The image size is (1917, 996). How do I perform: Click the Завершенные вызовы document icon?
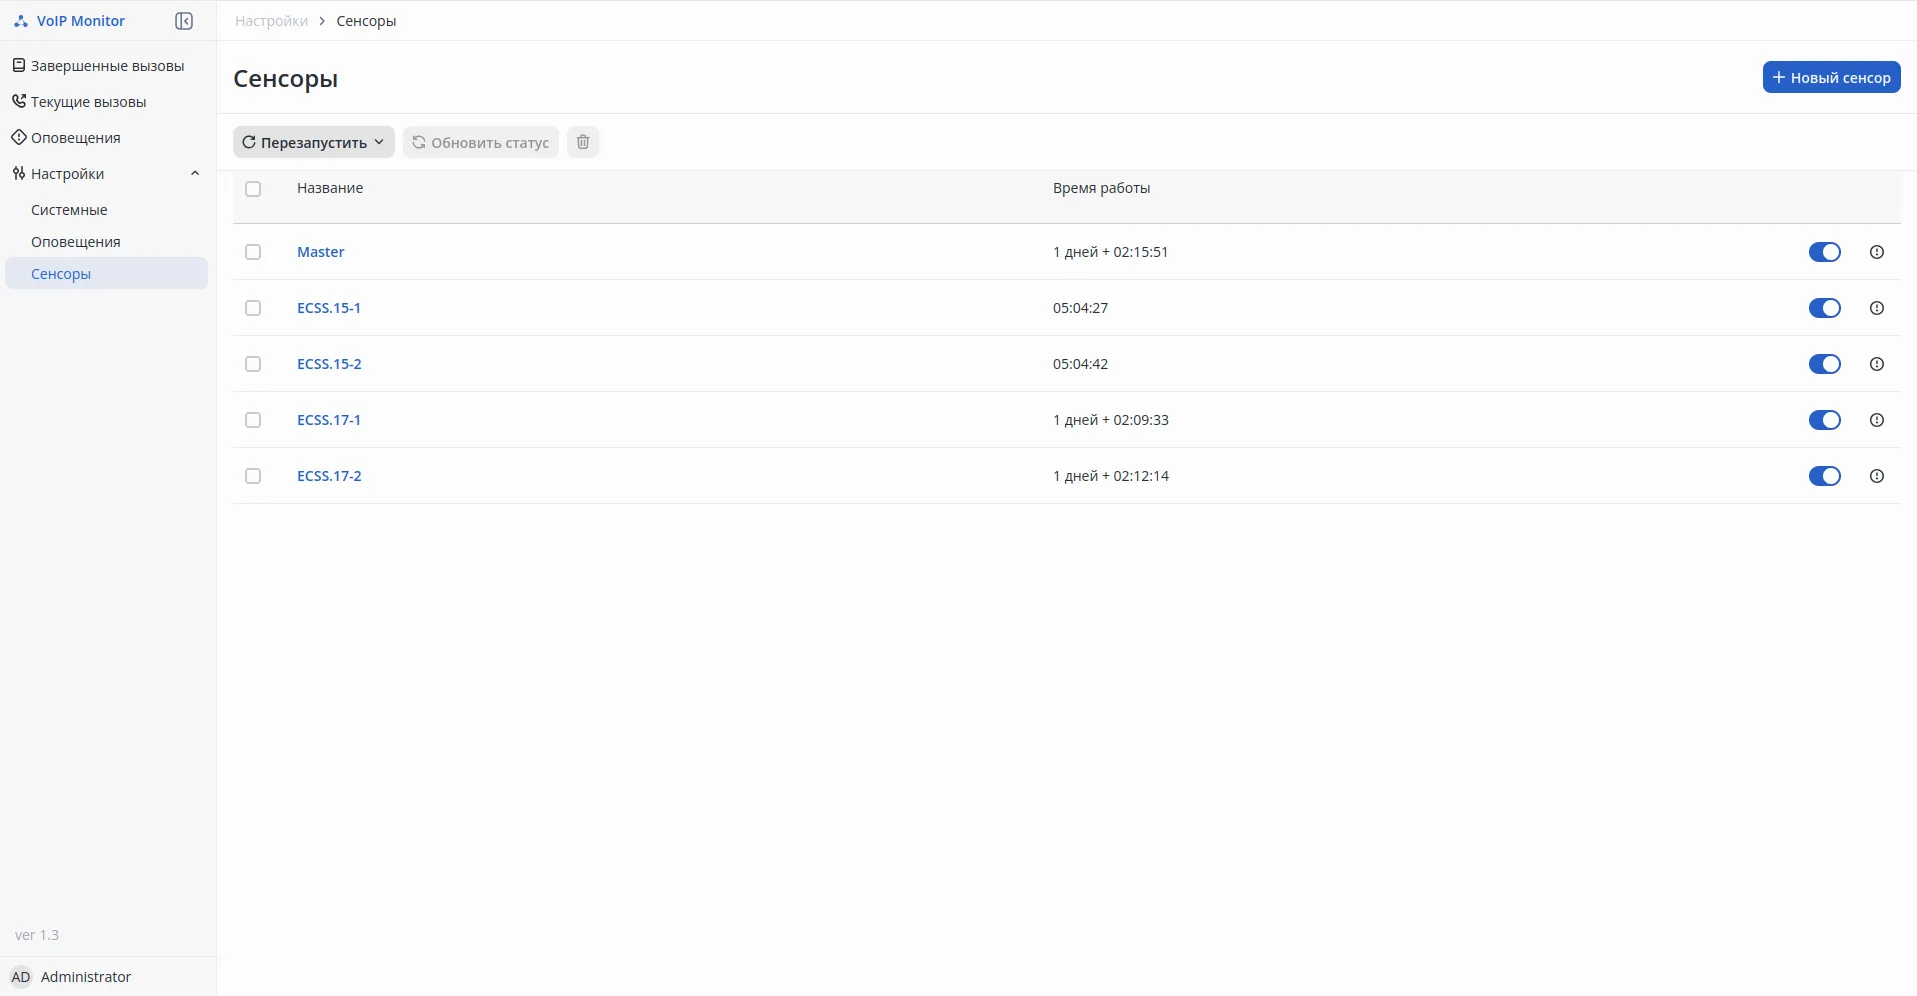(x=19, y=66)
